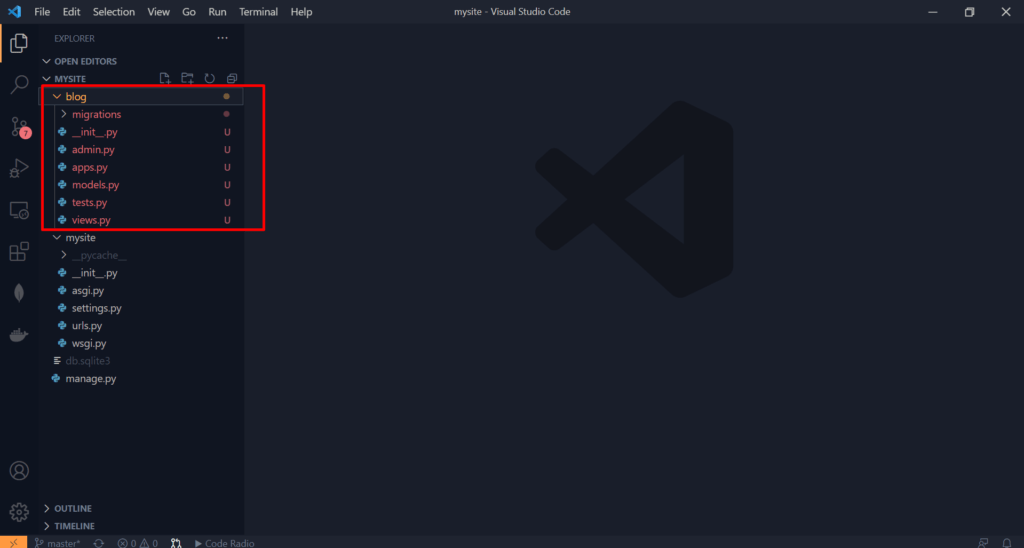This screenshot has width=1024, height=548.
Task: Click the EXPLORER panel title
Action: coord(74,39)
